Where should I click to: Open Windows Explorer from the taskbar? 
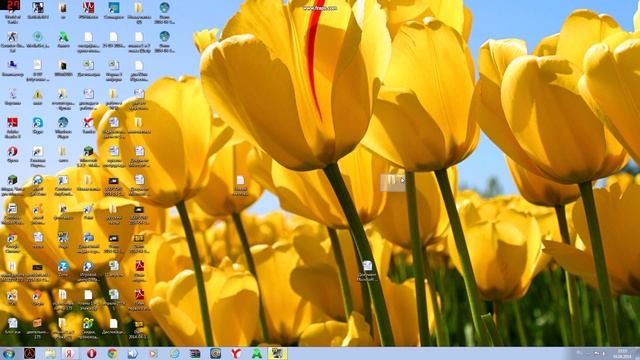click(x=50, y=353)
